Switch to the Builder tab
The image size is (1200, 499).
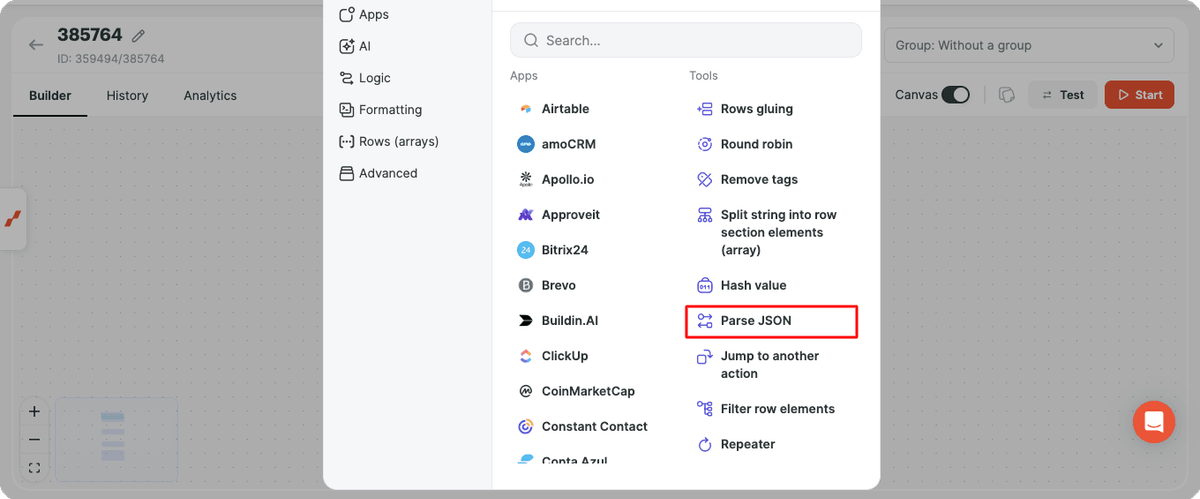point(50,96)
